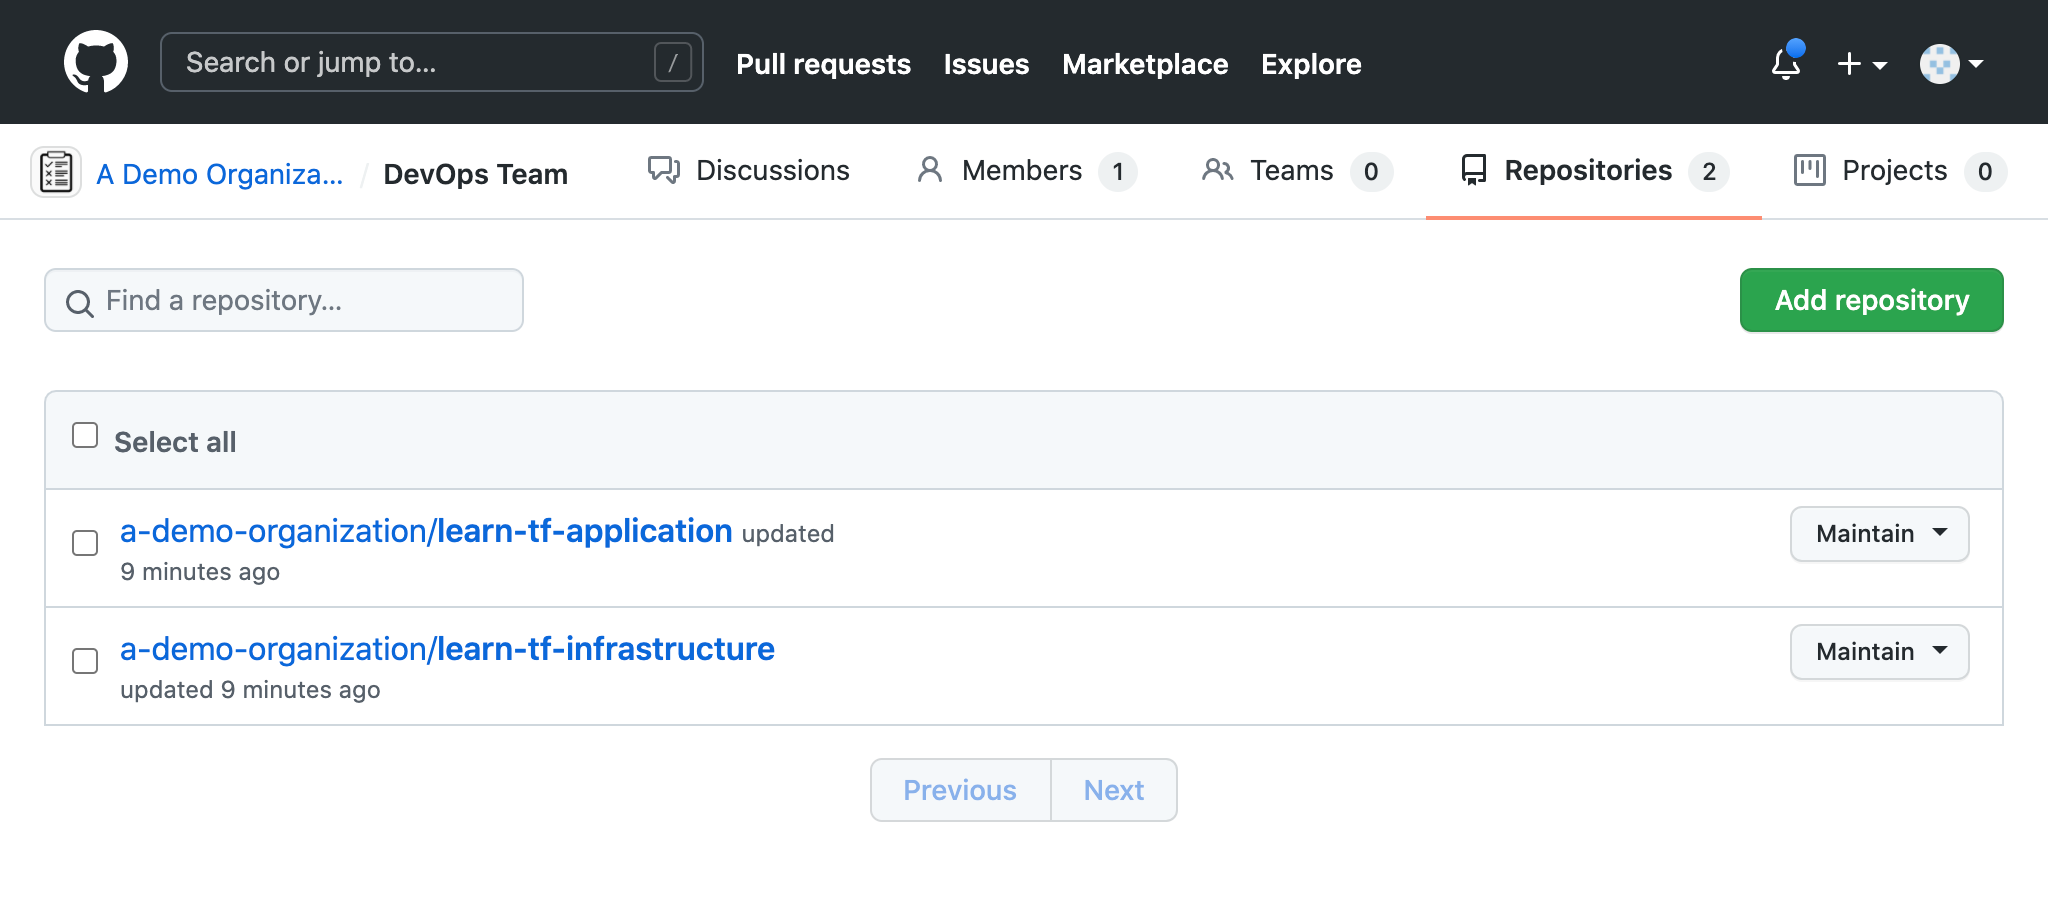
Task: Click the Next pagination button
Action: [1114, 790]
